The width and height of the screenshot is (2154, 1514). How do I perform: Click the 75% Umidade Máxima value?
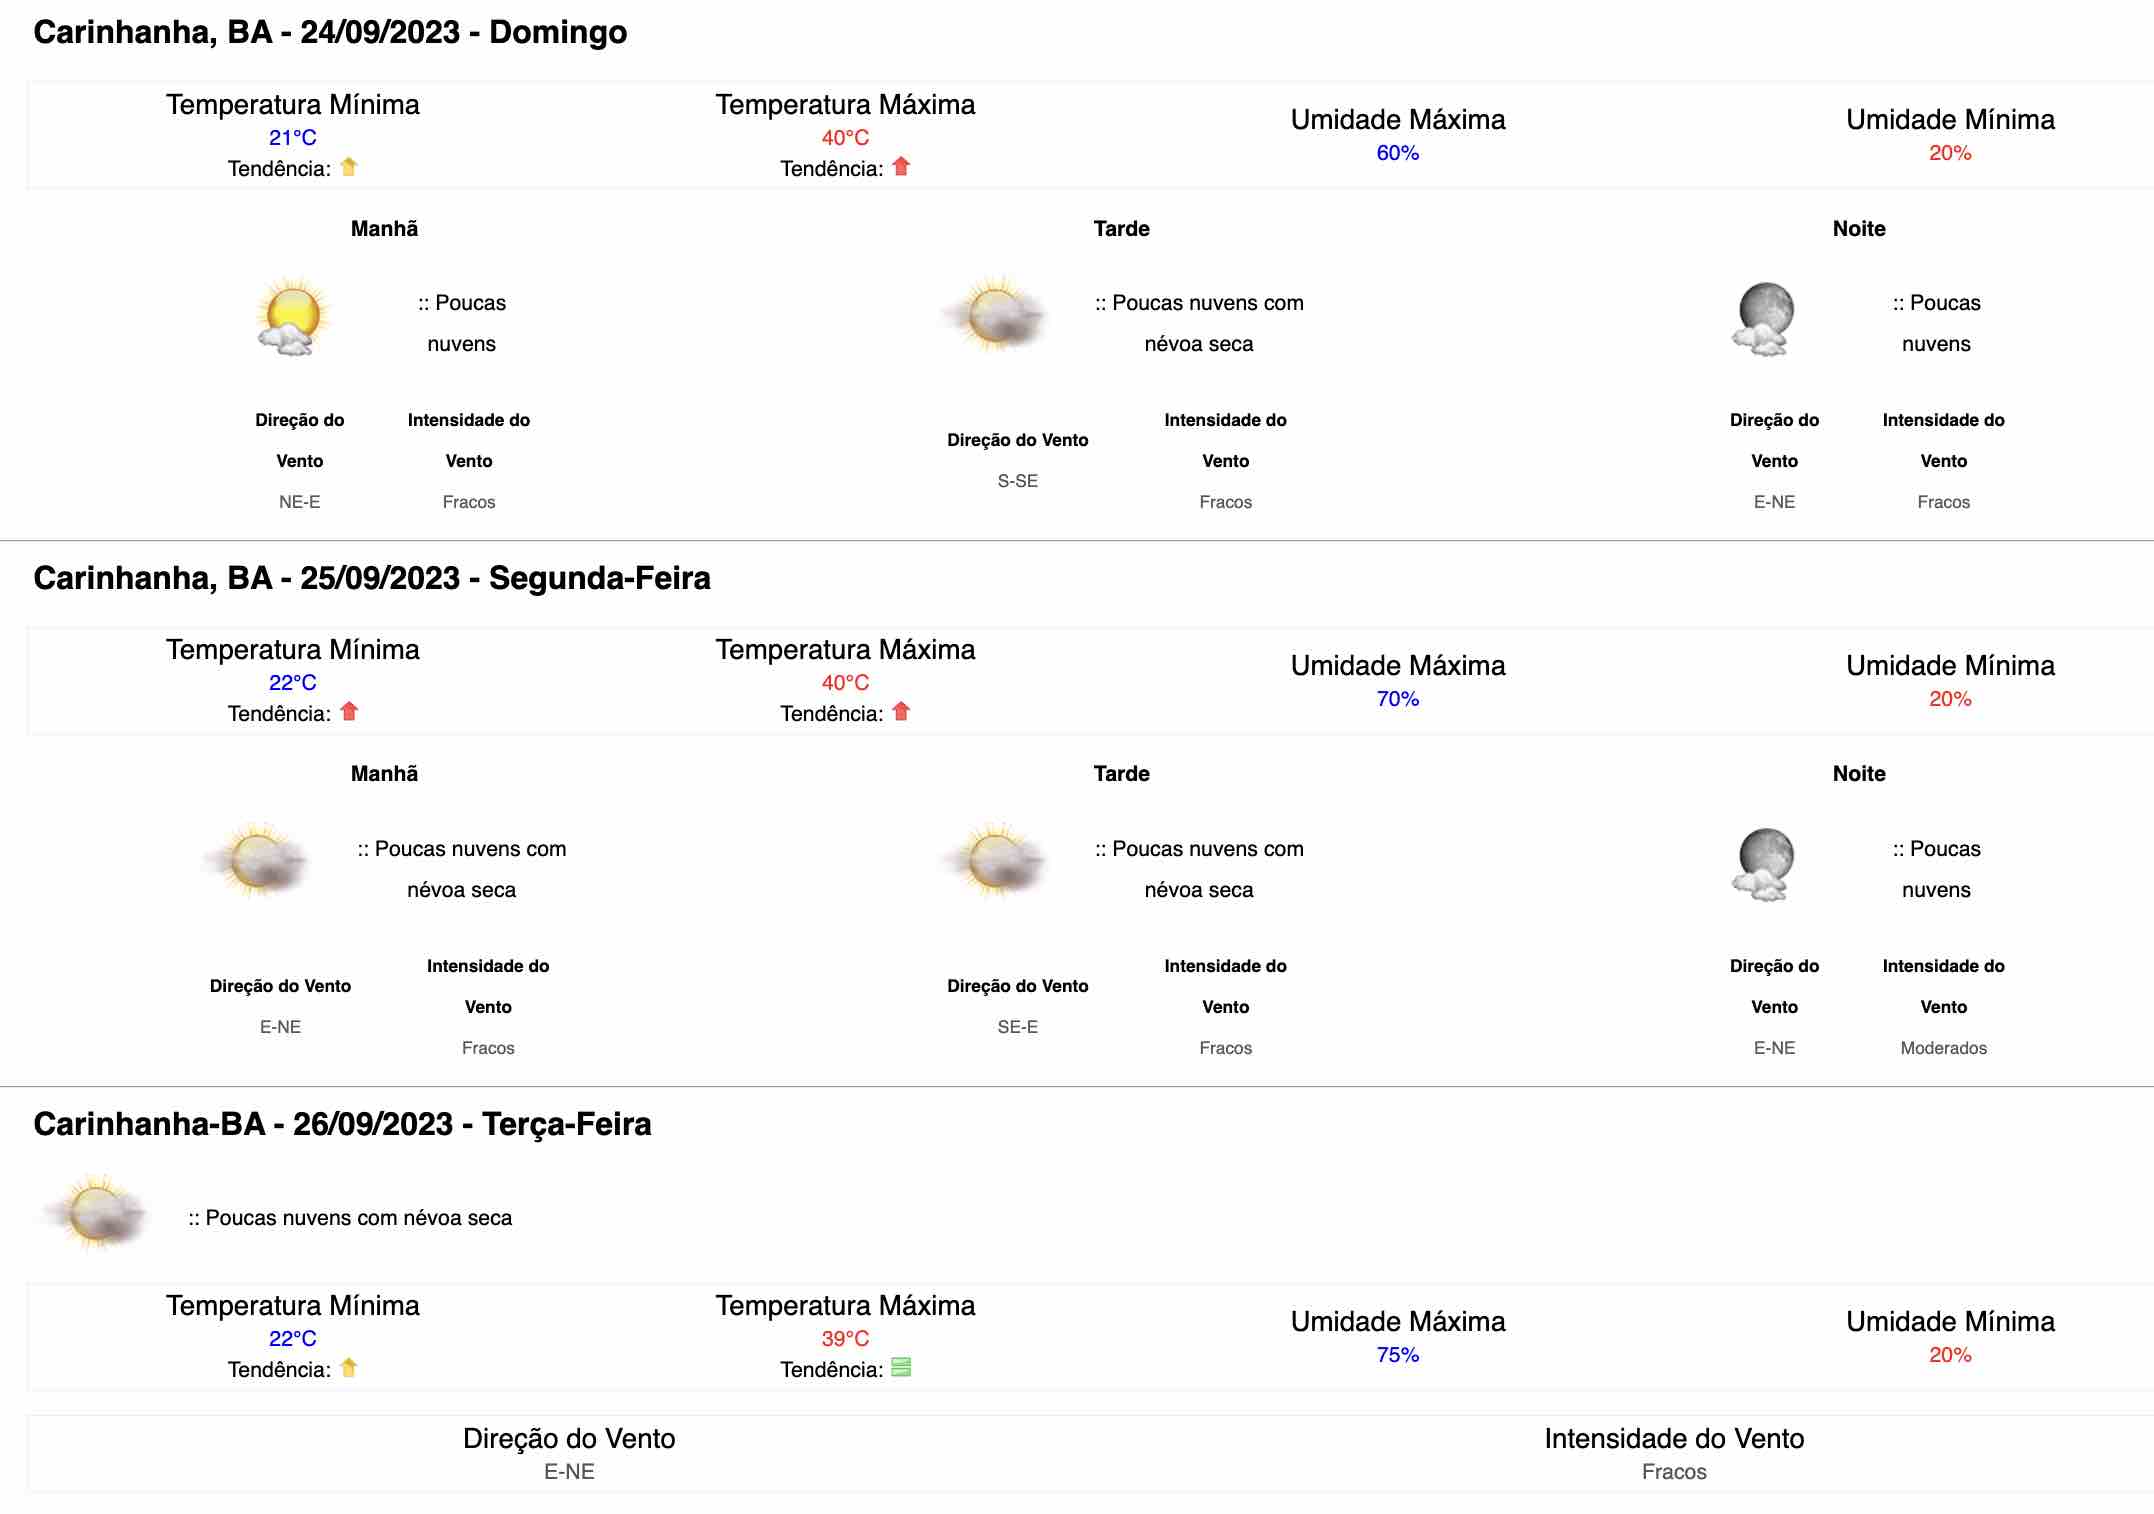(1398, 1355)
